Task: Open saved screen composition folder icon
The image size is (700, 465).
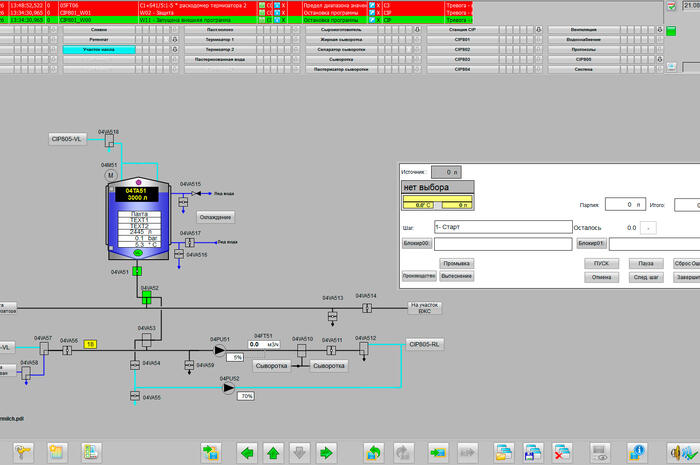Action: coord(504,453)
